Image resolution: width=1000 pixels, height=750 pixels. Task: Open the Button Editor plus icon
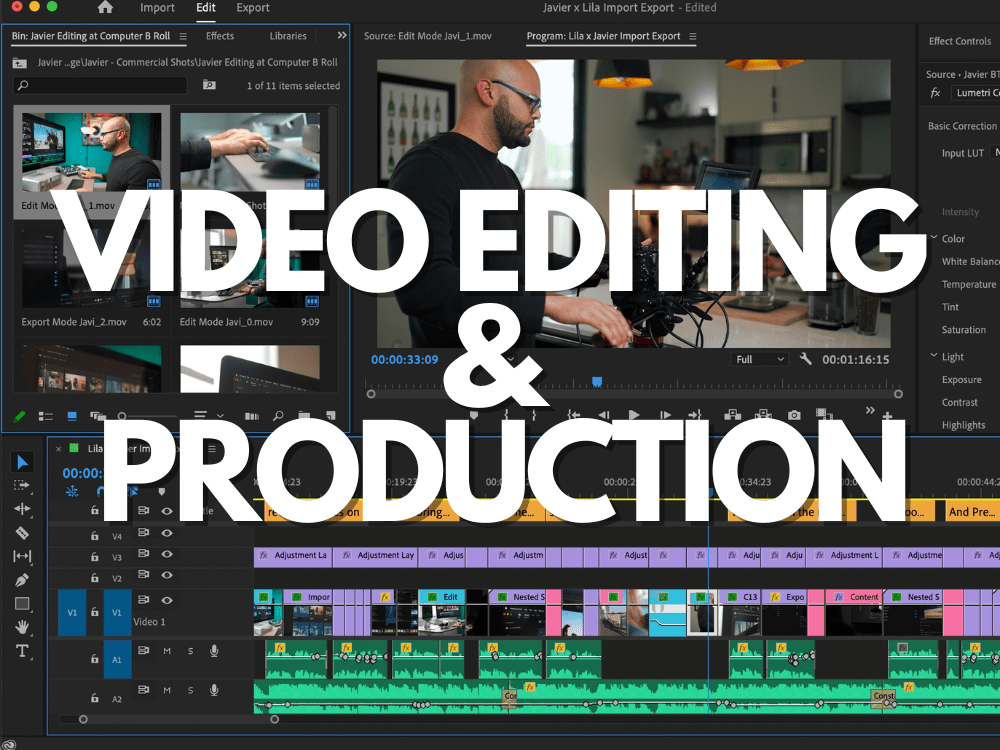pos(887,416)
